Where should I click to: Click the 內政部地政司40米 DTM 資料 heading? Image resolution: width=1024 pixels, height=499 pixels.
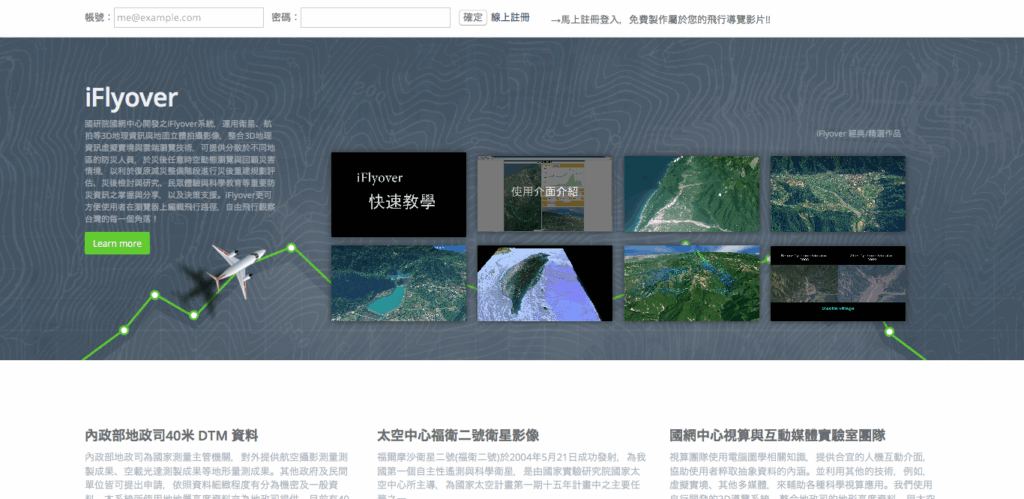171,436
